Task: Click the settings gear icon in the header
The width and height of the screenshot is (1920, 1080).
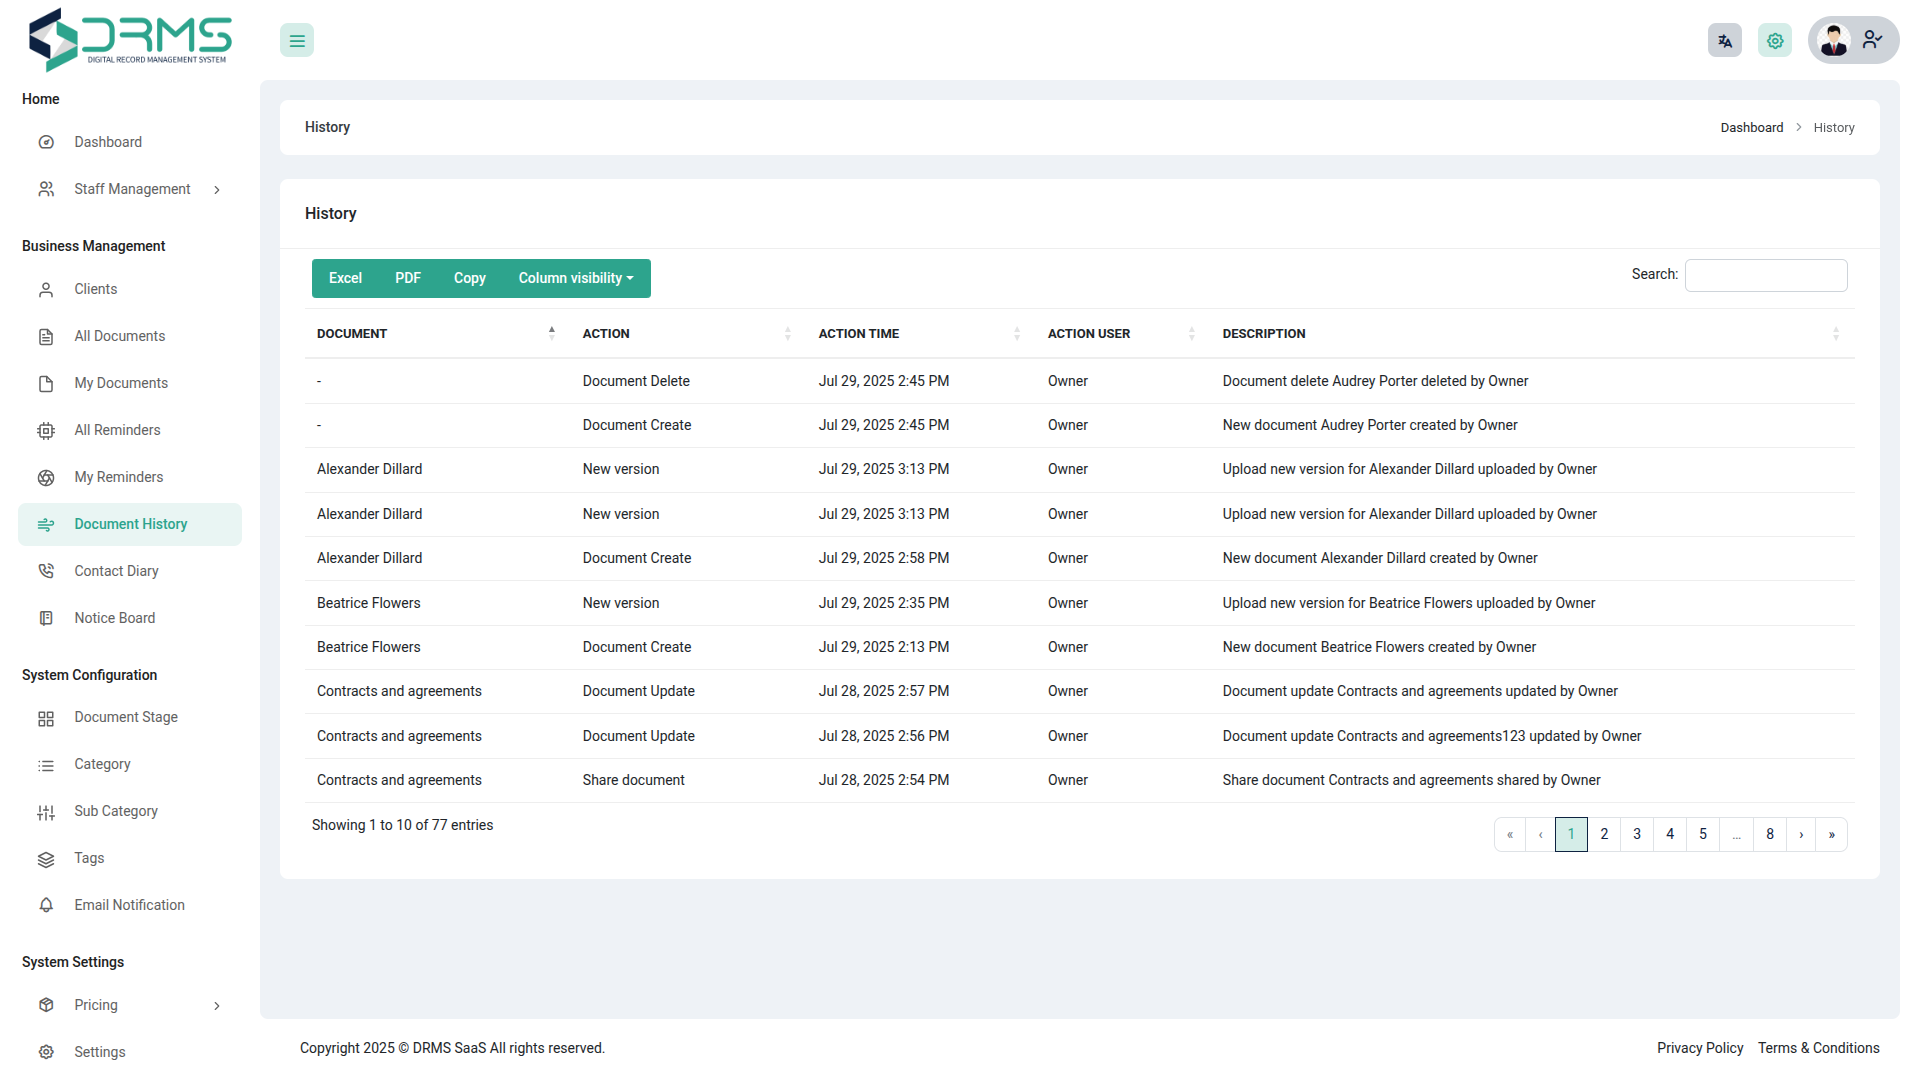Action: coord(1774,40)
